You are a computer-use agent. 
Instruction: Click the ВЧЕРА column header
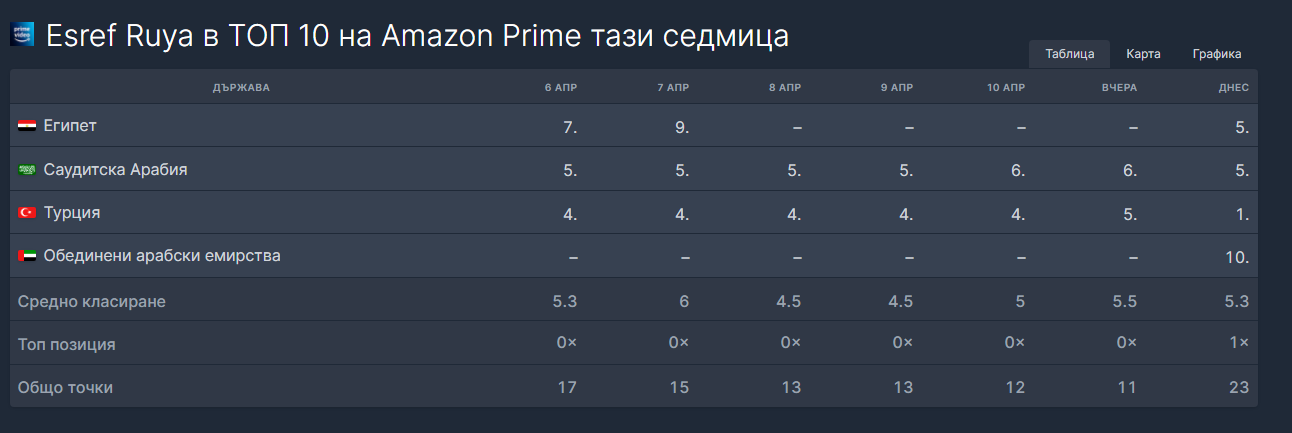click(1119, 88)
